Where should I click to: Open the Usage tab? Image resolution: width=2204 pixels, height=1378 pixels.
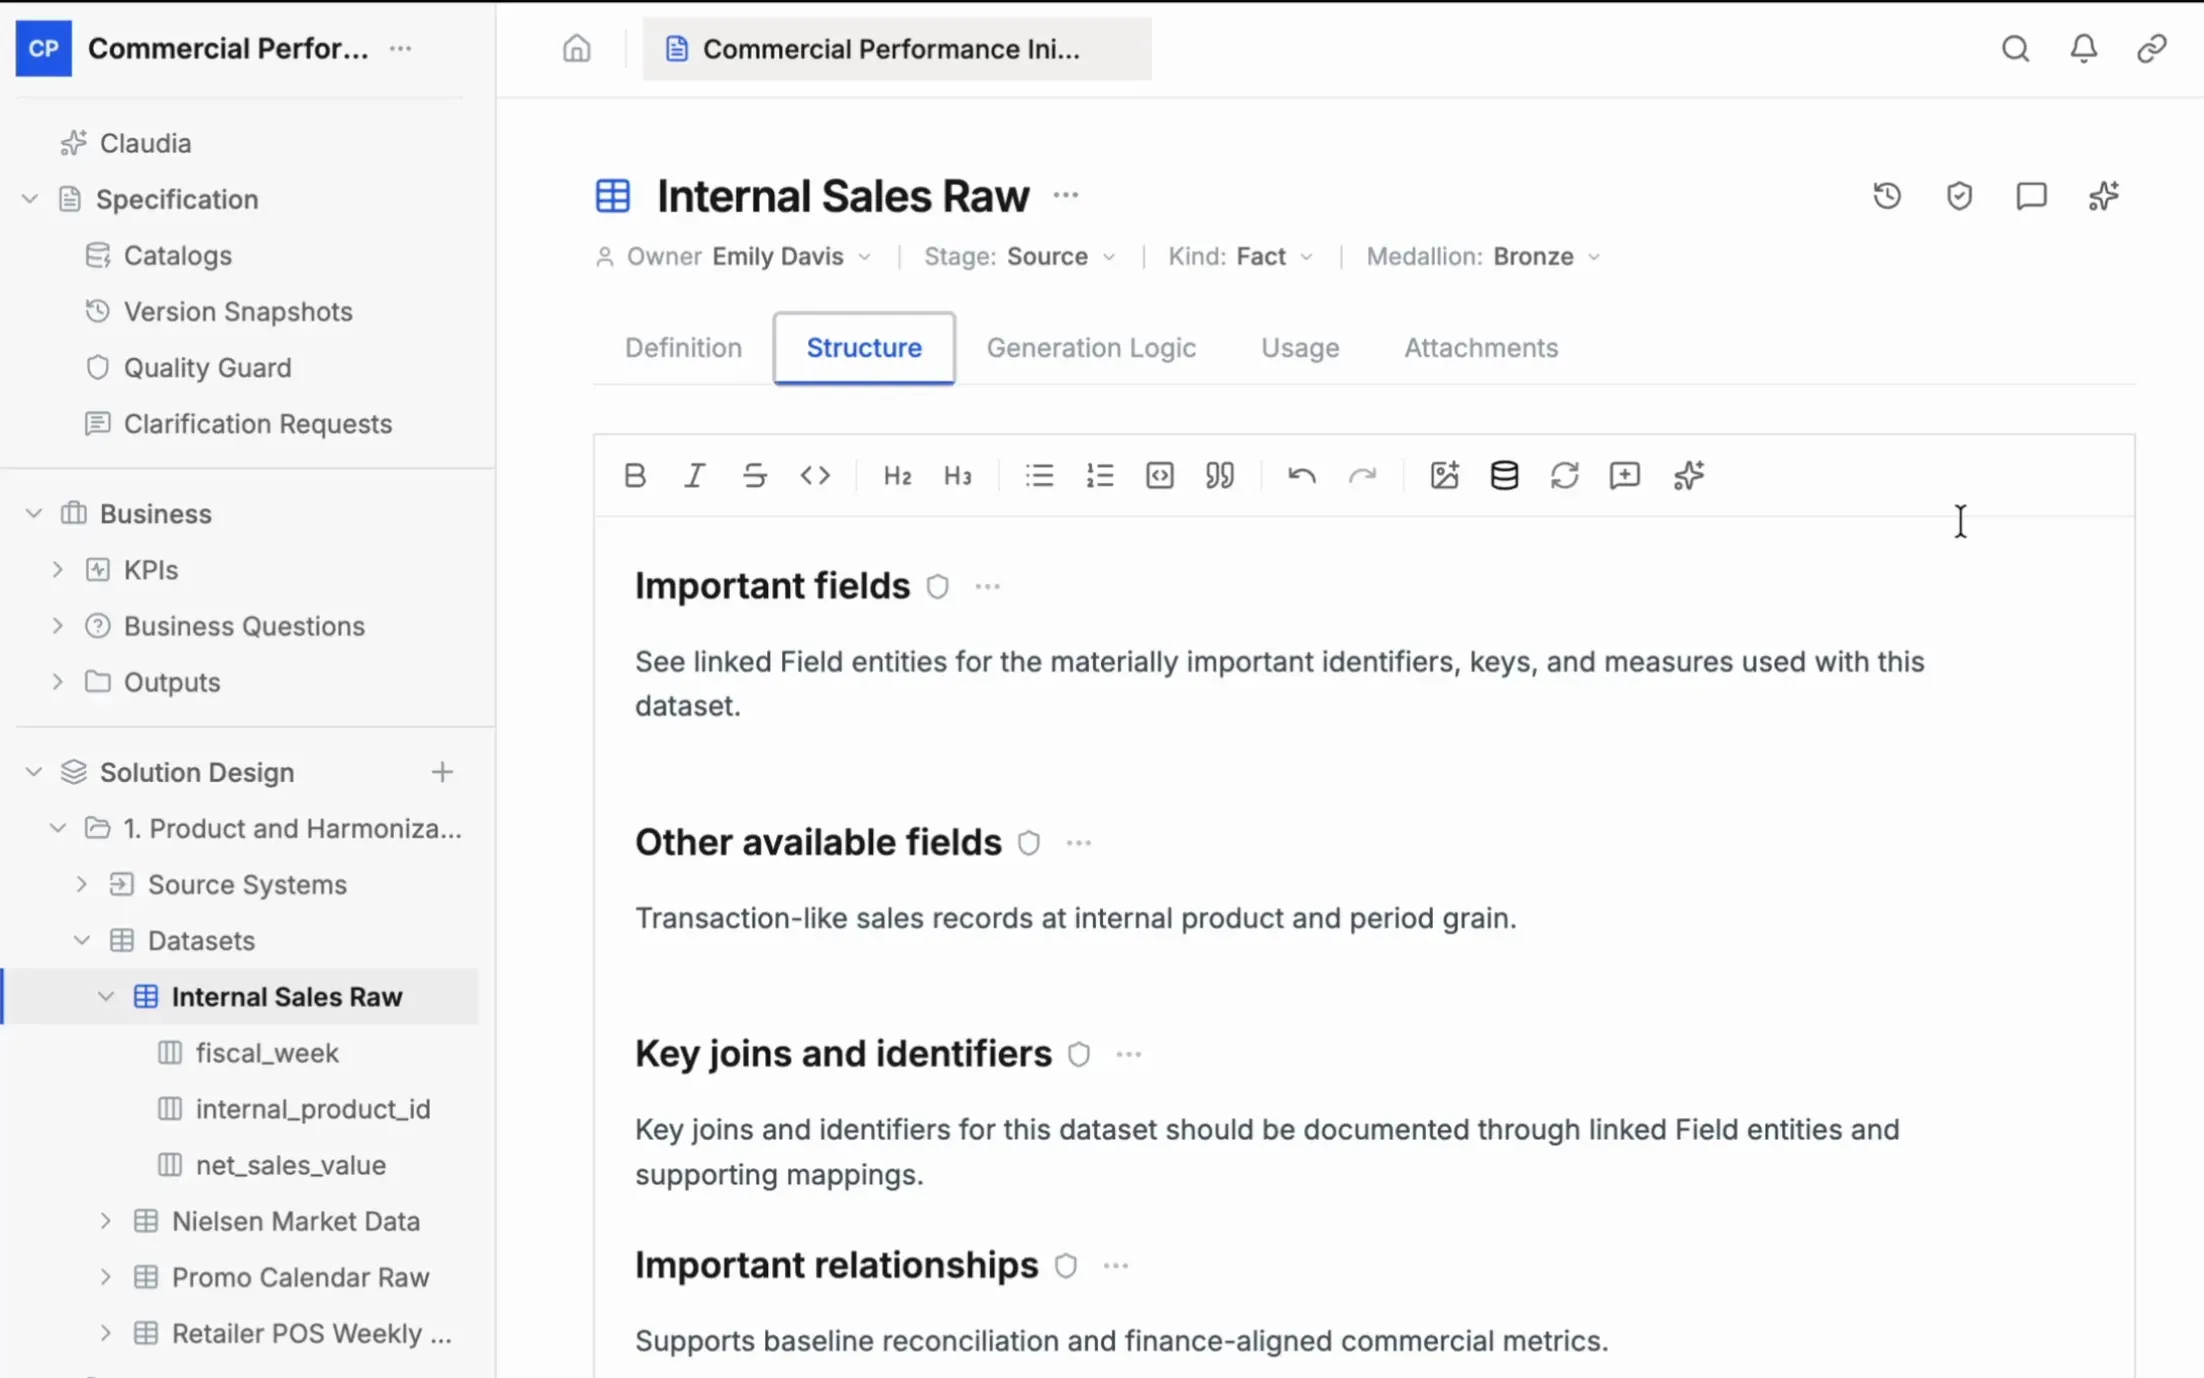click(x=1299, y=348)
